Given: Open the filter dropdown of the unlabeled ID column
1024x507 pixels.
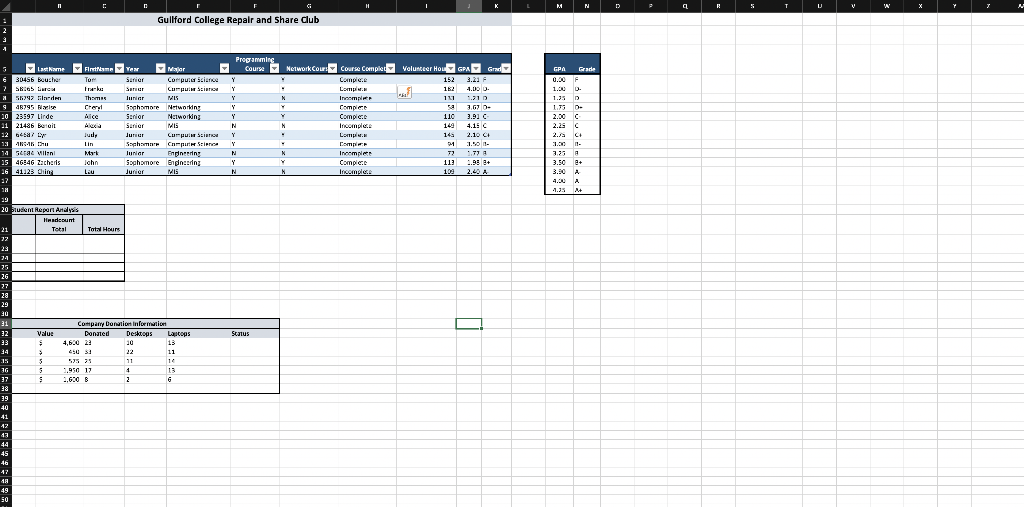Looking at the screenshot, I should tap(30, 69).
